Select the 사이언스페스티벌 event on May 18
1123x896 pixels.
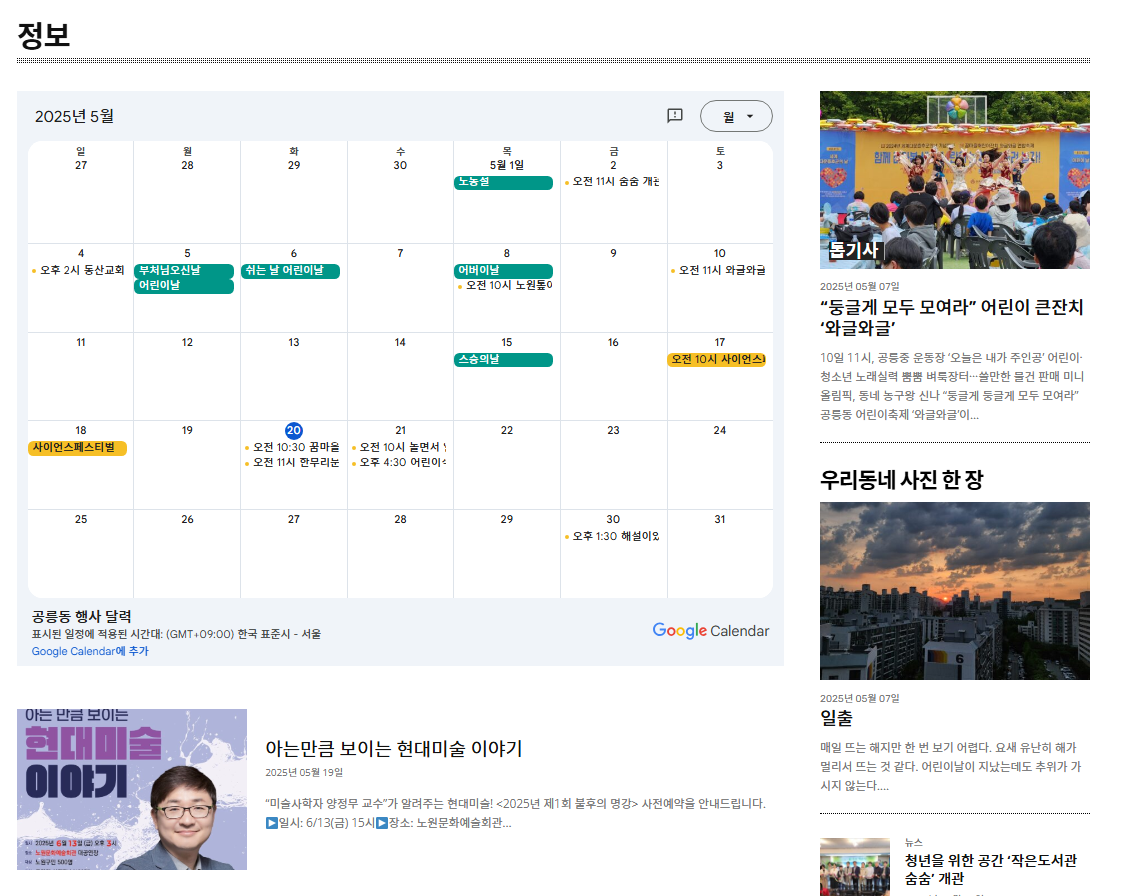pos(77,448)
